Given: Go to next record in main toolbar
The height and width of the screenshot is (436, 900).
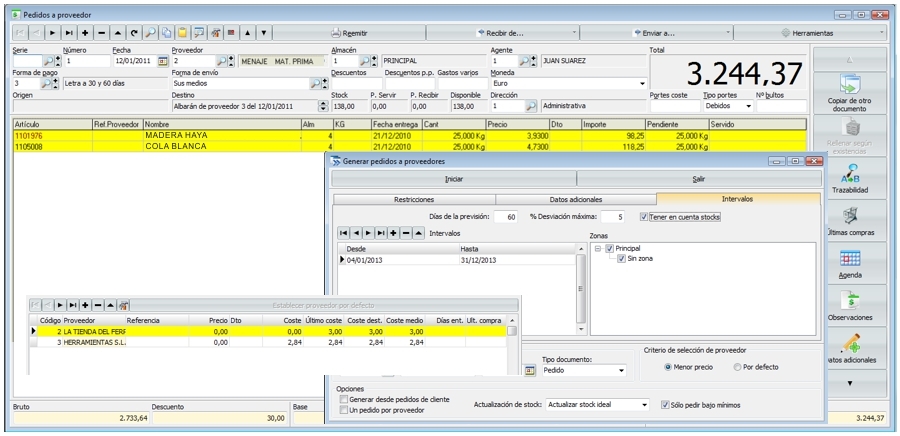Looking at the screenshot, I should click(52, 33).
